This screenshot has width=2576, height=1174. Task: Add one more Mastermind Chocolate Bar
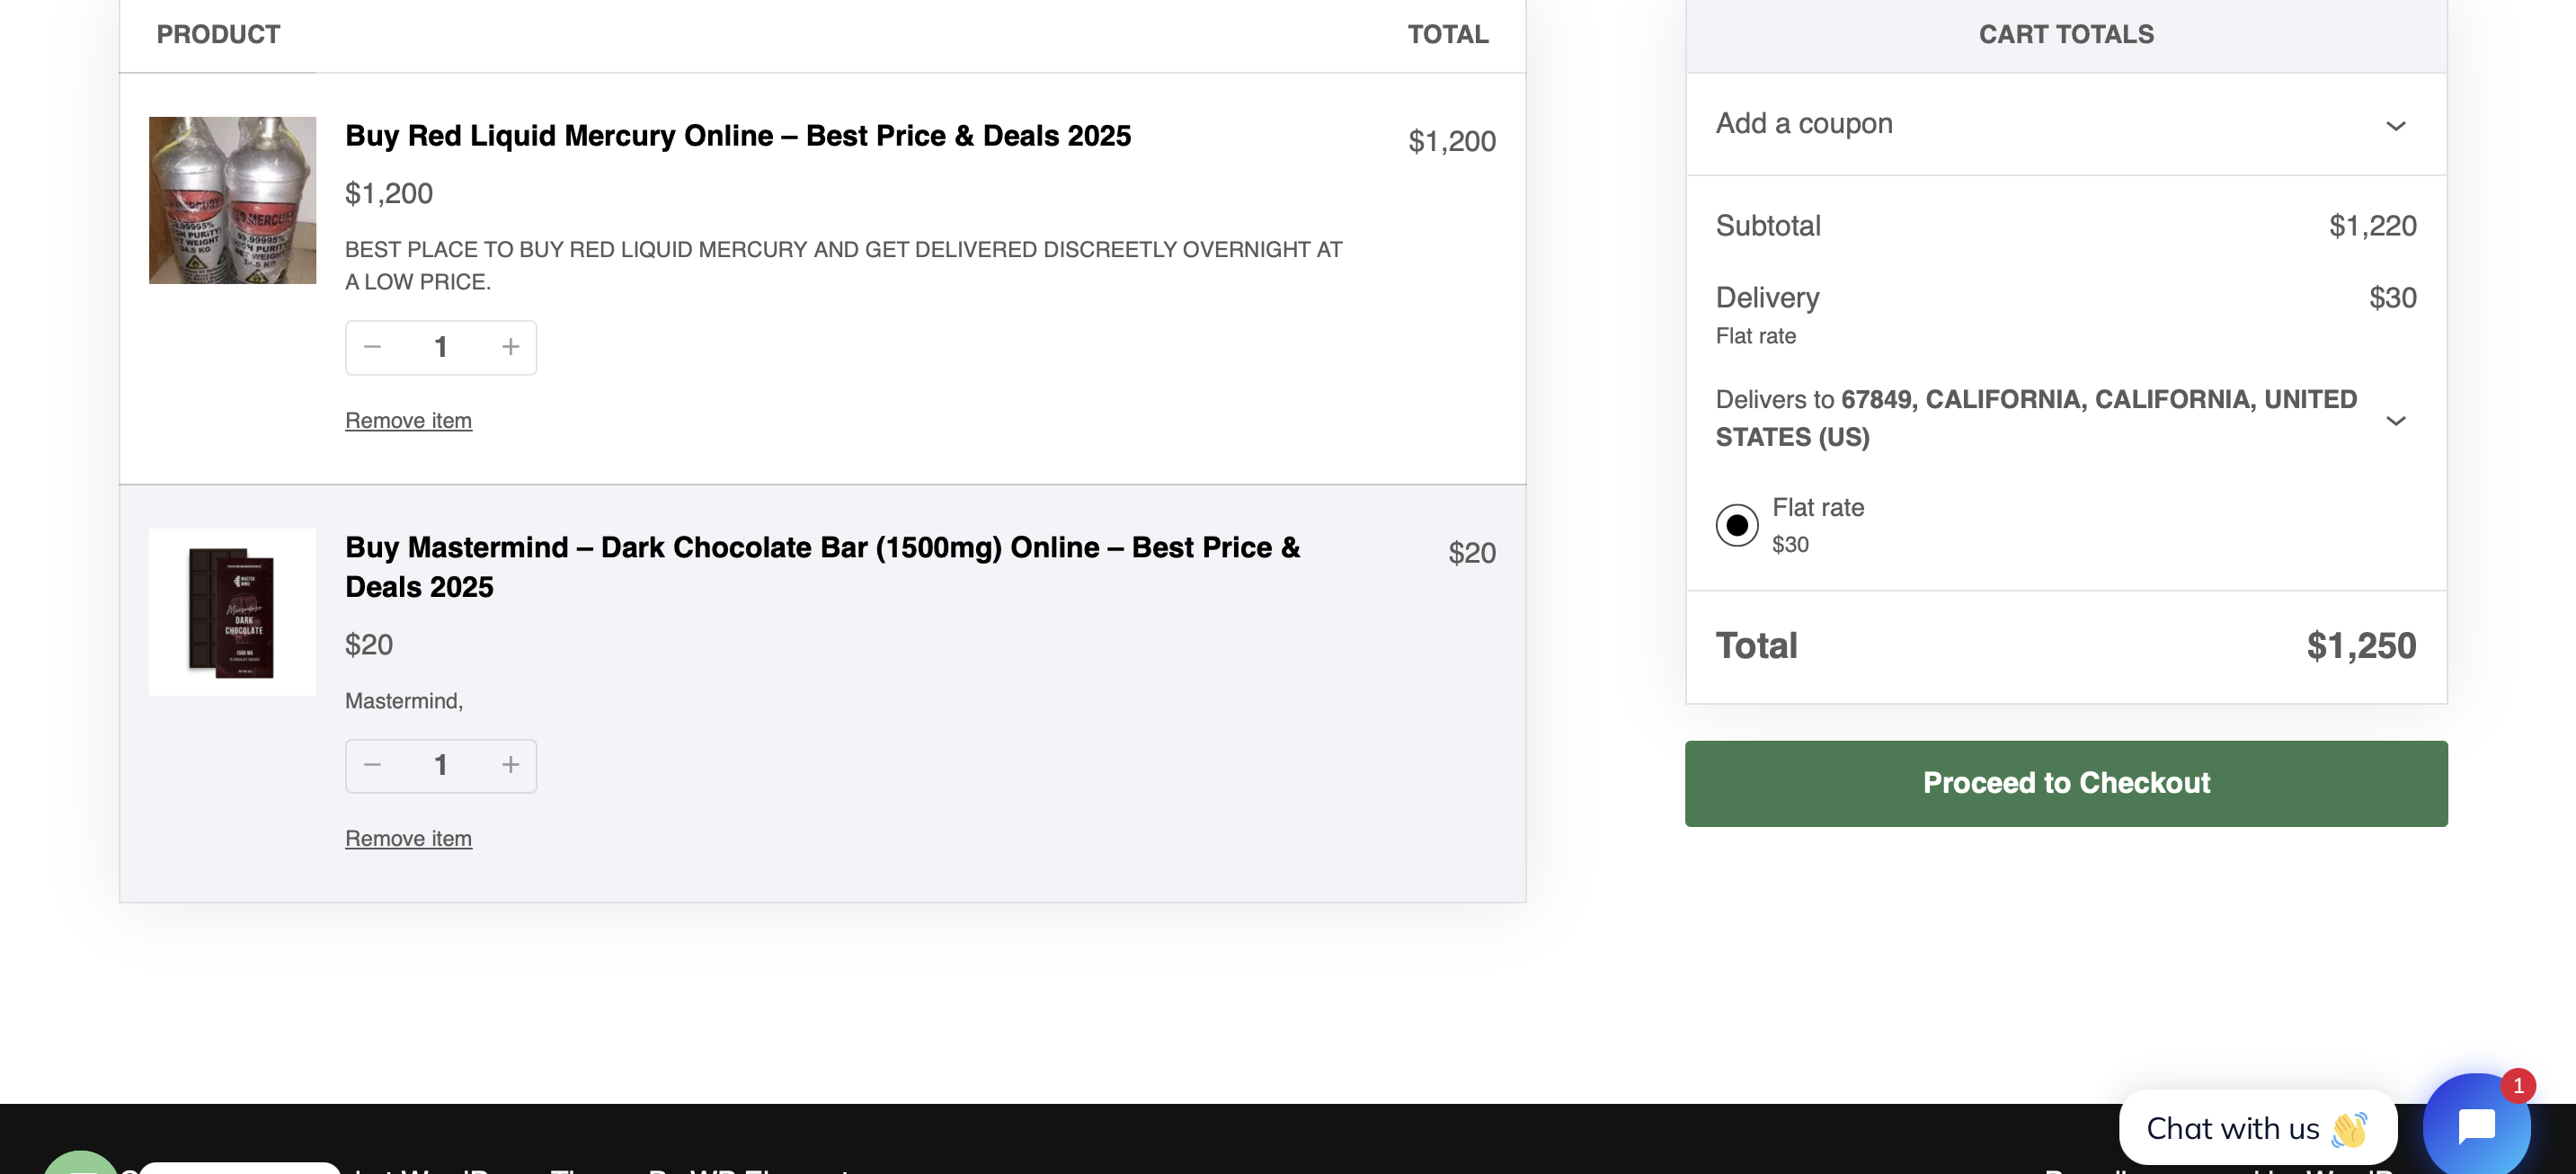[x=510, y=765]
